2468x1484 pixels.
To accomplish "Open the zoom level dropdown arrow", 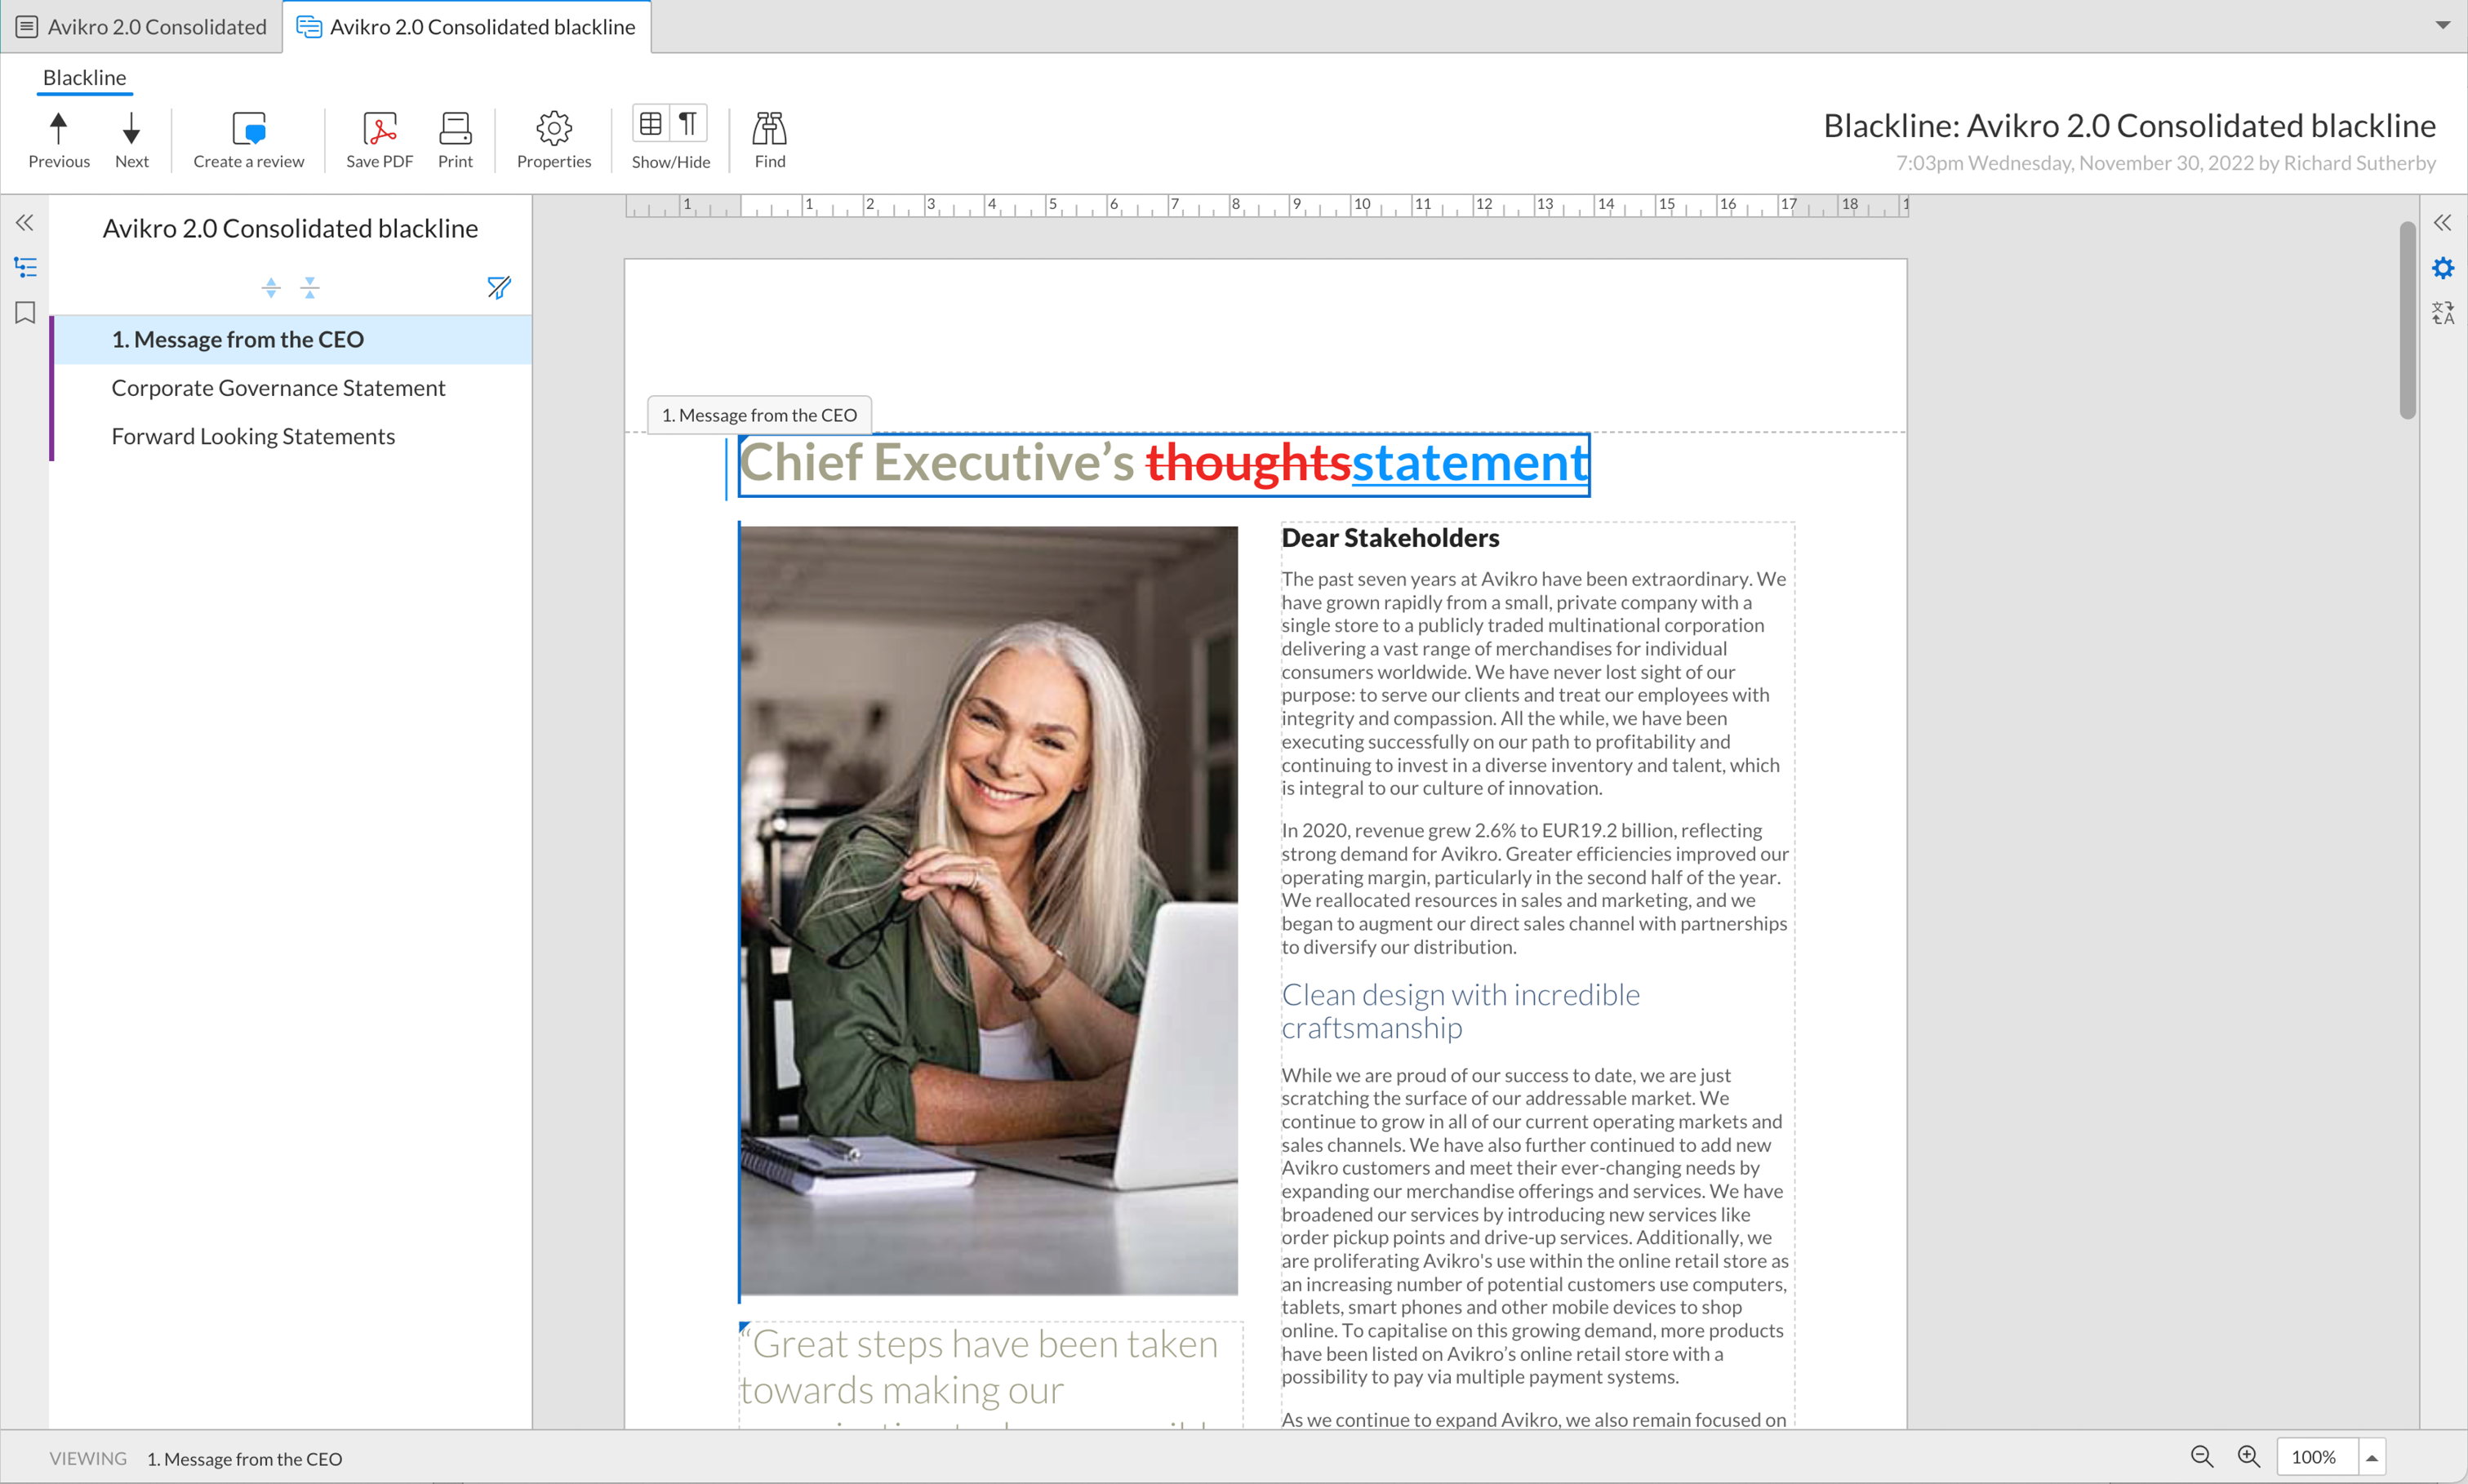I will [2372, 1457].
